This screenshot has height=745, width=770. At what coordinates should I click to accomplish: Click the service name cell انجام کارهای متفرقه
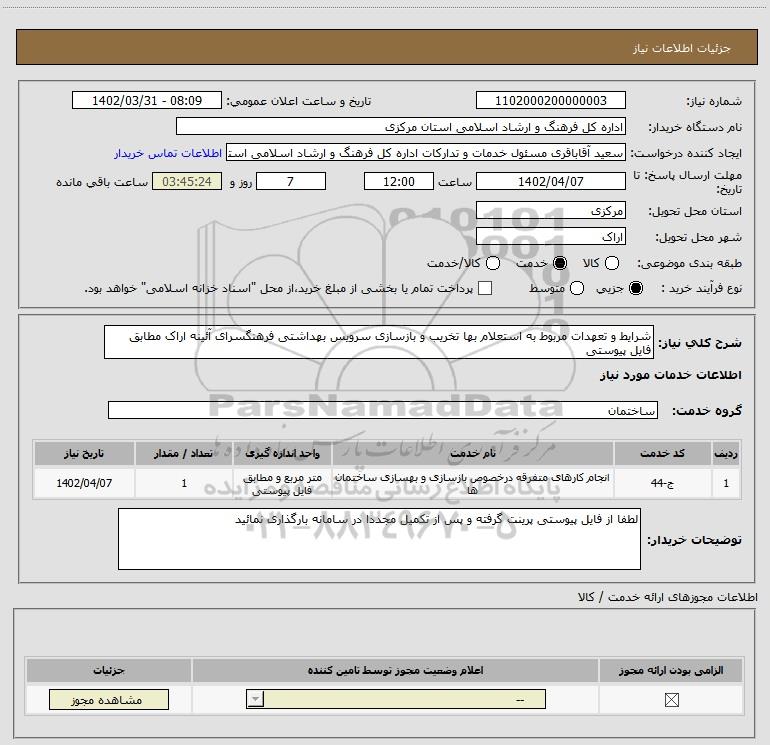pos(472,483)
